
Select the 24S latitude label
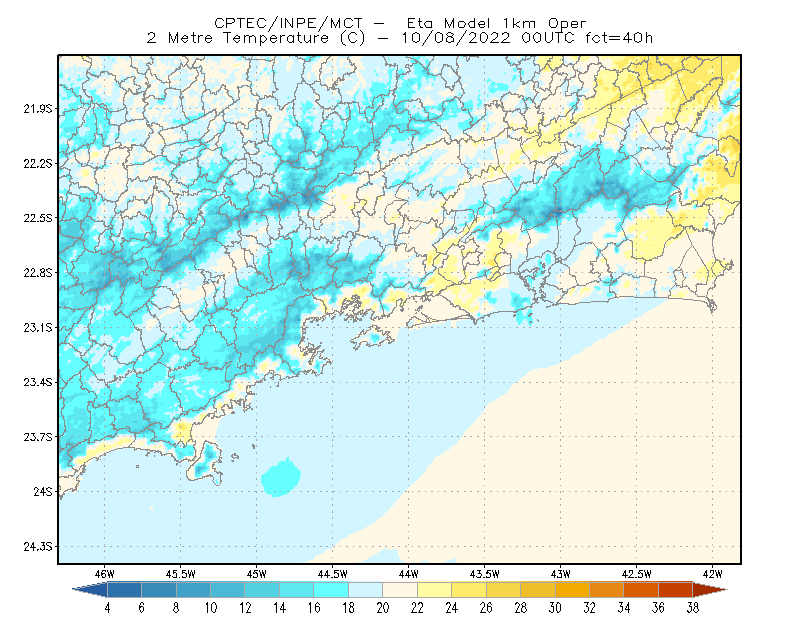(43, 491)
